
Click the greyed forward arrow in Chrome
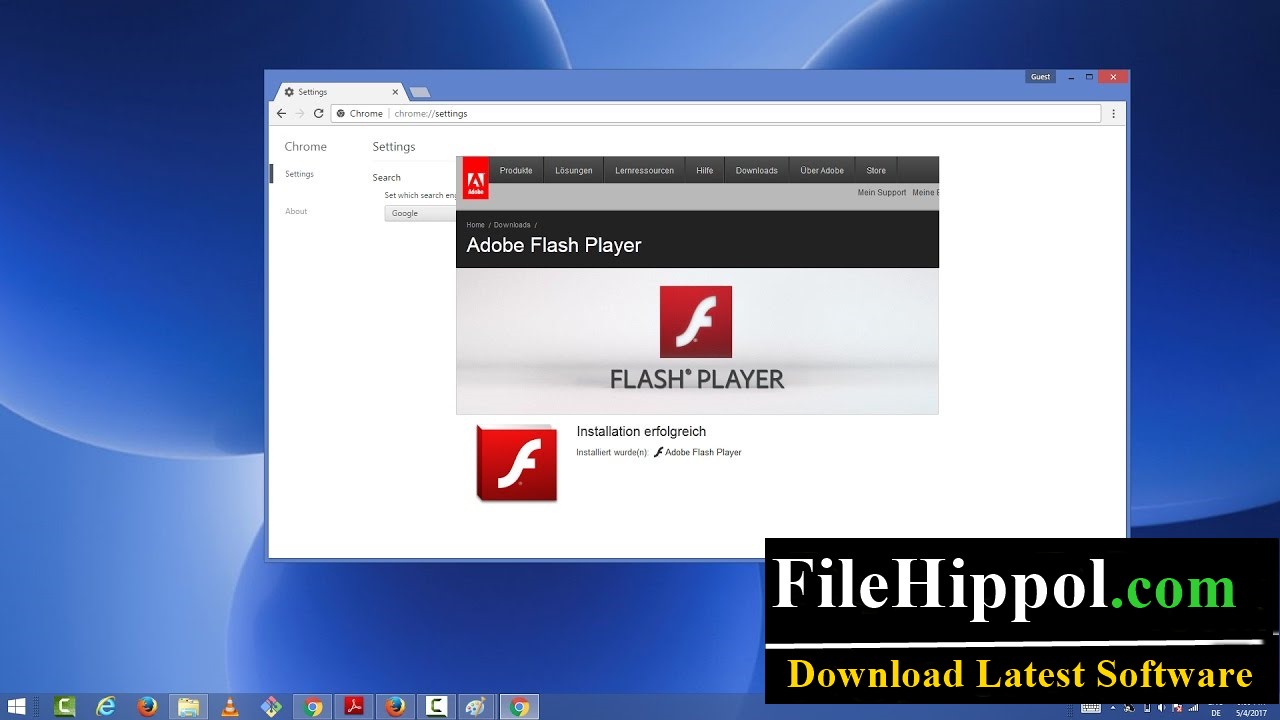pos(300,114)
